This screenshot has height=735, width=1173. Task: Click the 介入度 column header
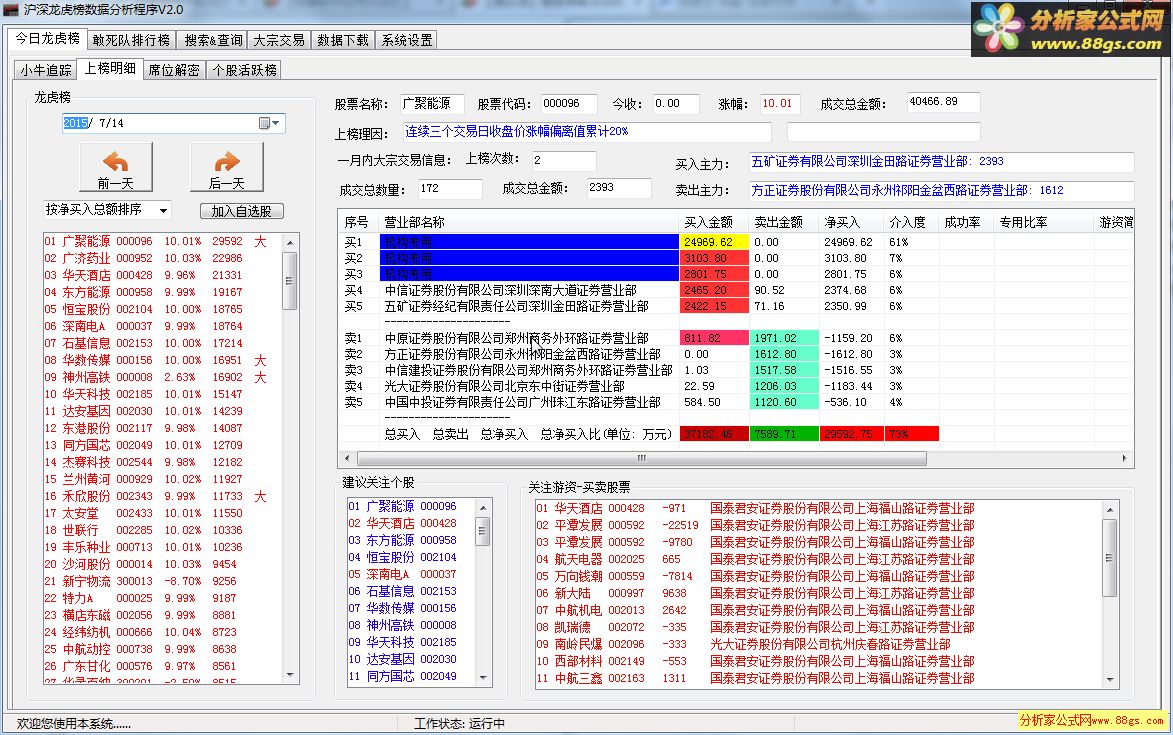click(x=911, y=222)
